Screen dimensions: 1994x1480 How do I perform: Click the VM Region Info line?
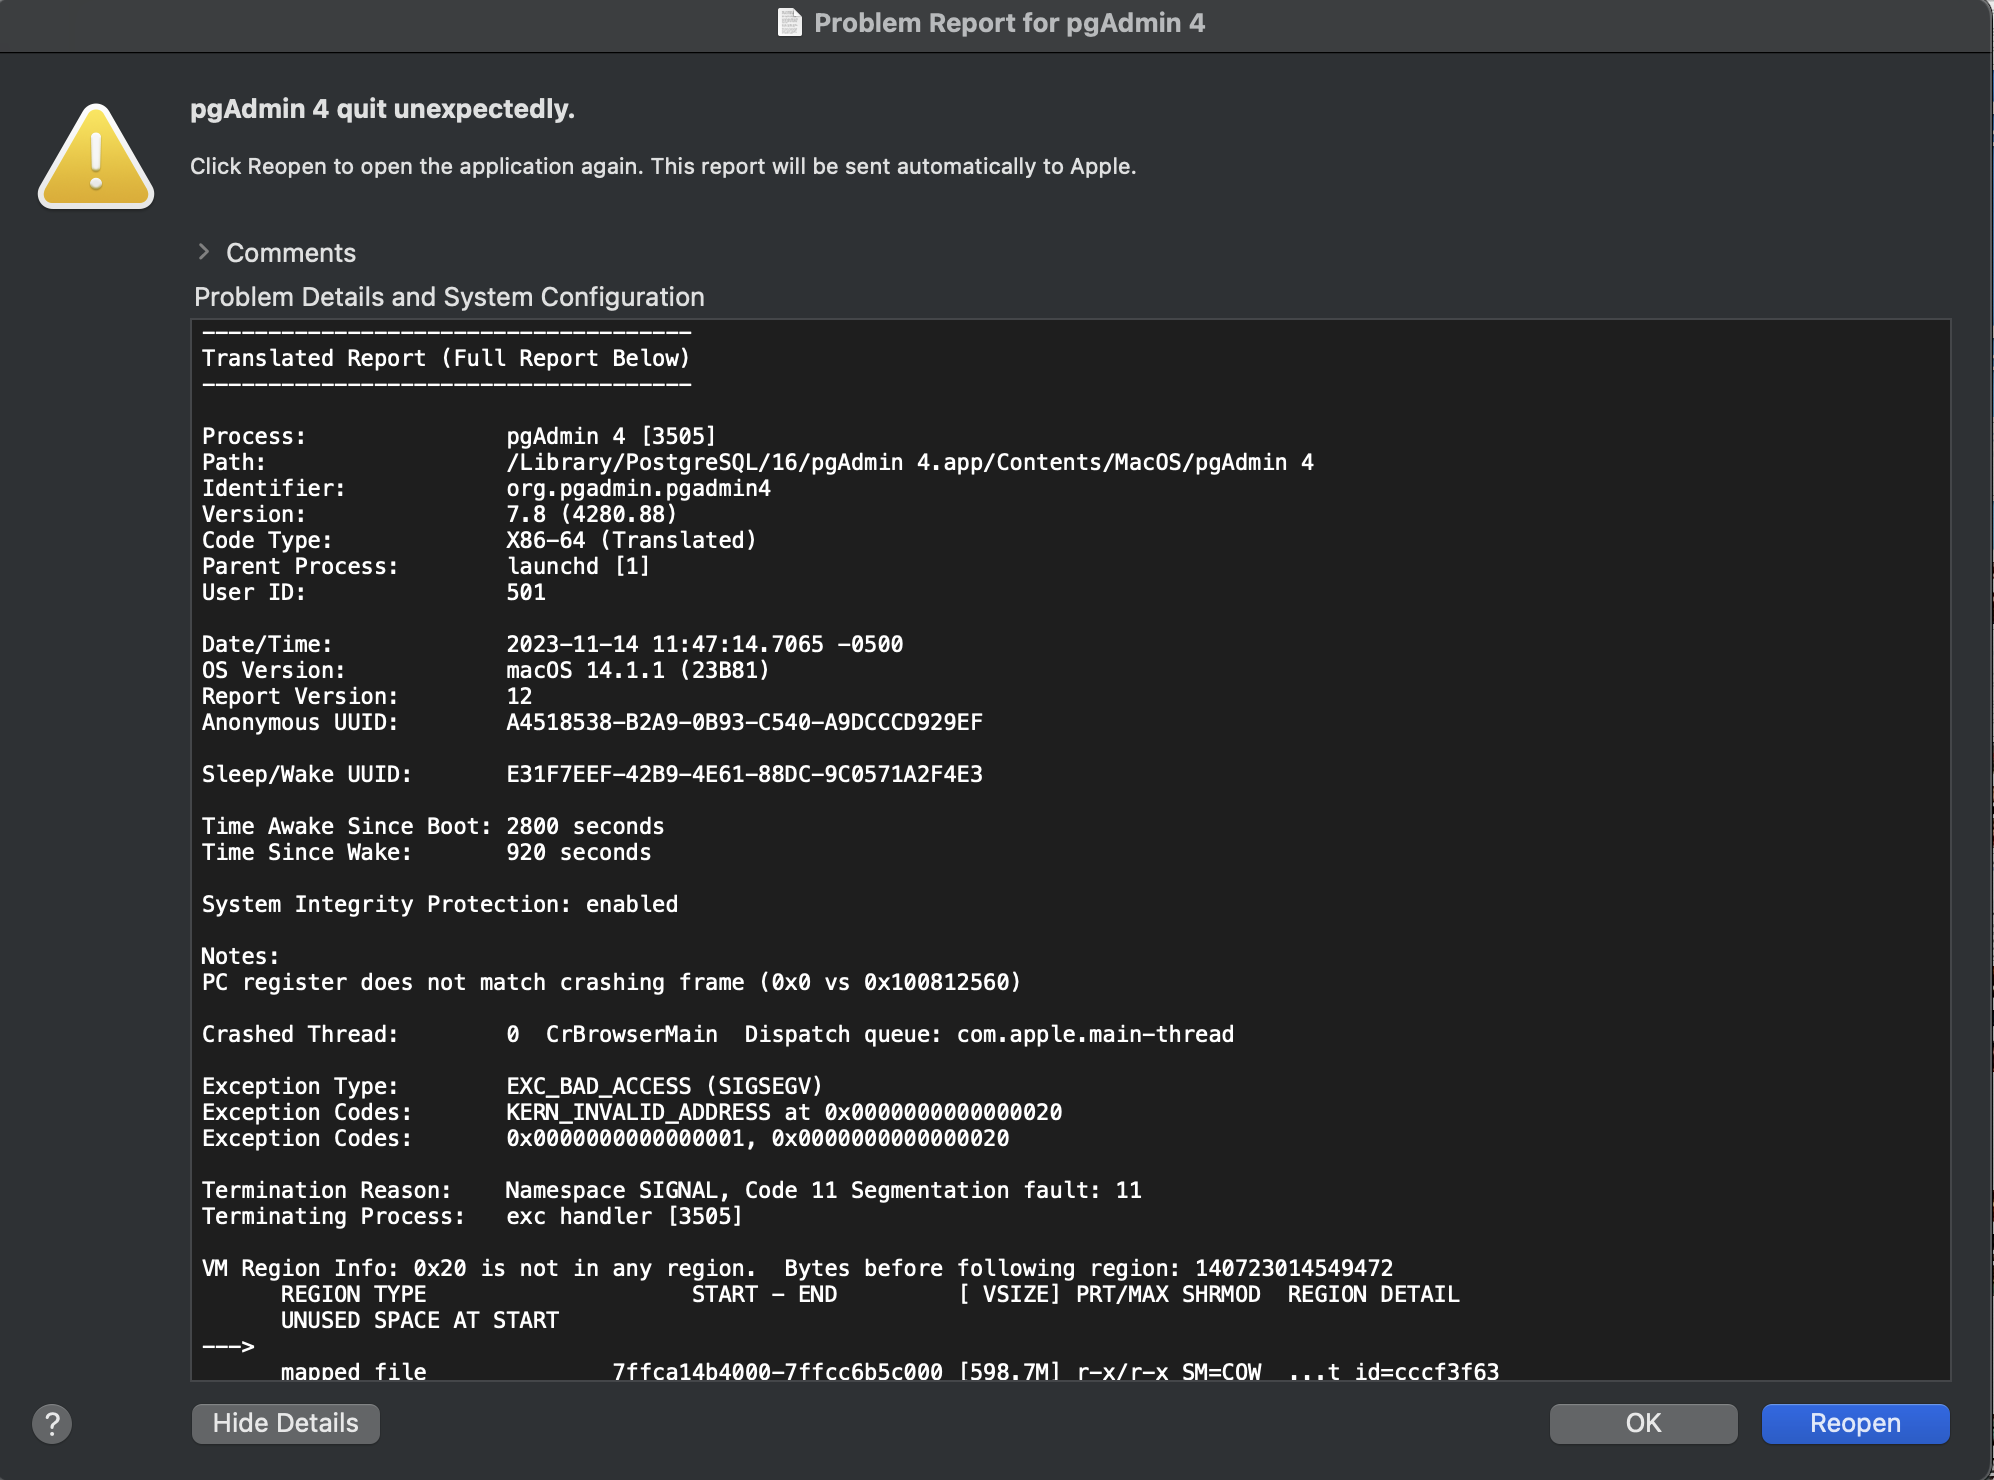click(796, 1268)
